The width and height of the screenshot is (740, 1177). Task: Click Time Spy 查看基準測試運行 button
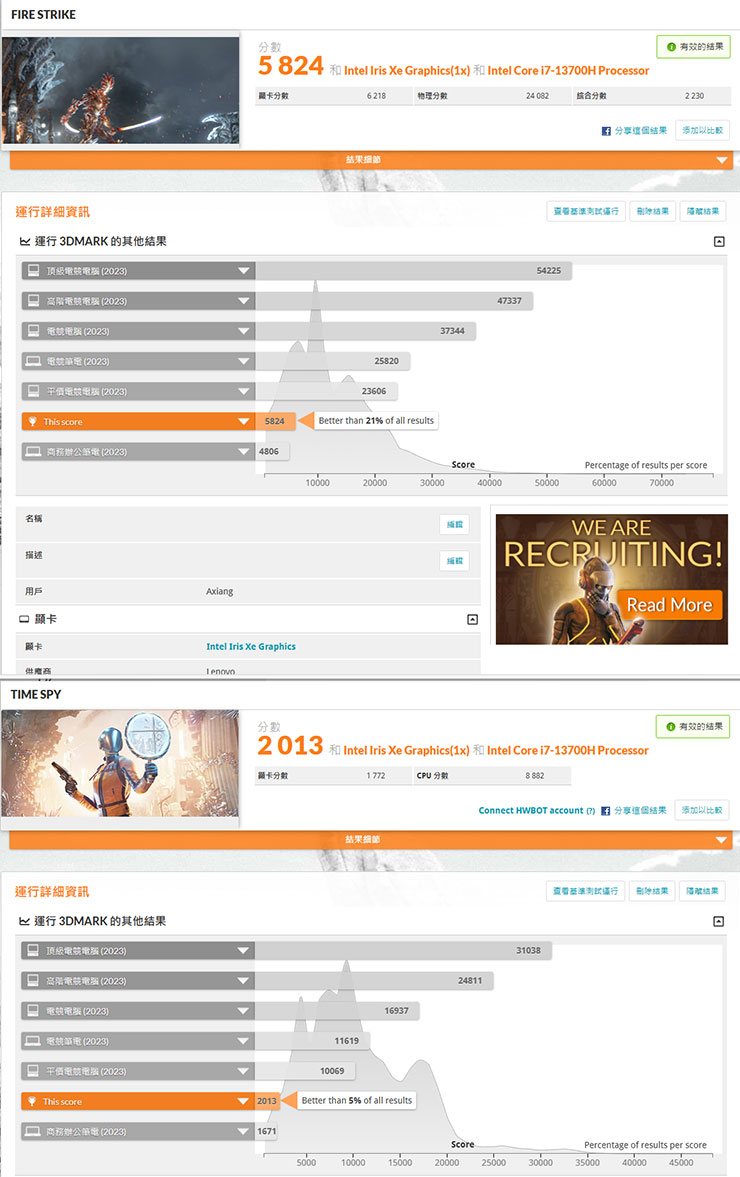tap(585, 892)
